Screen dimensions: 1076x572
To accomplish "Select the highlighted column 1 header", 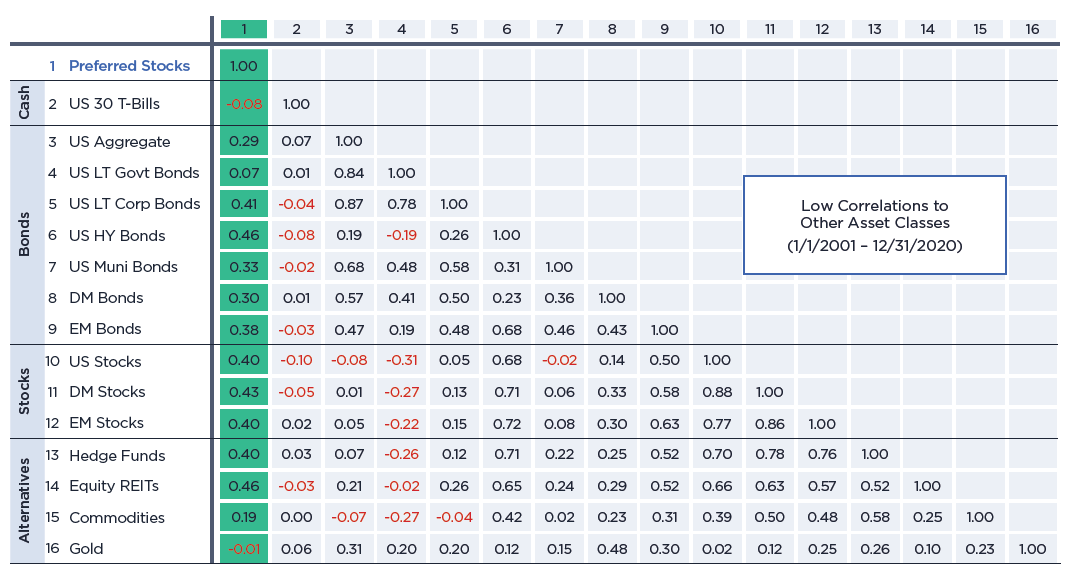I will (244, 29).
